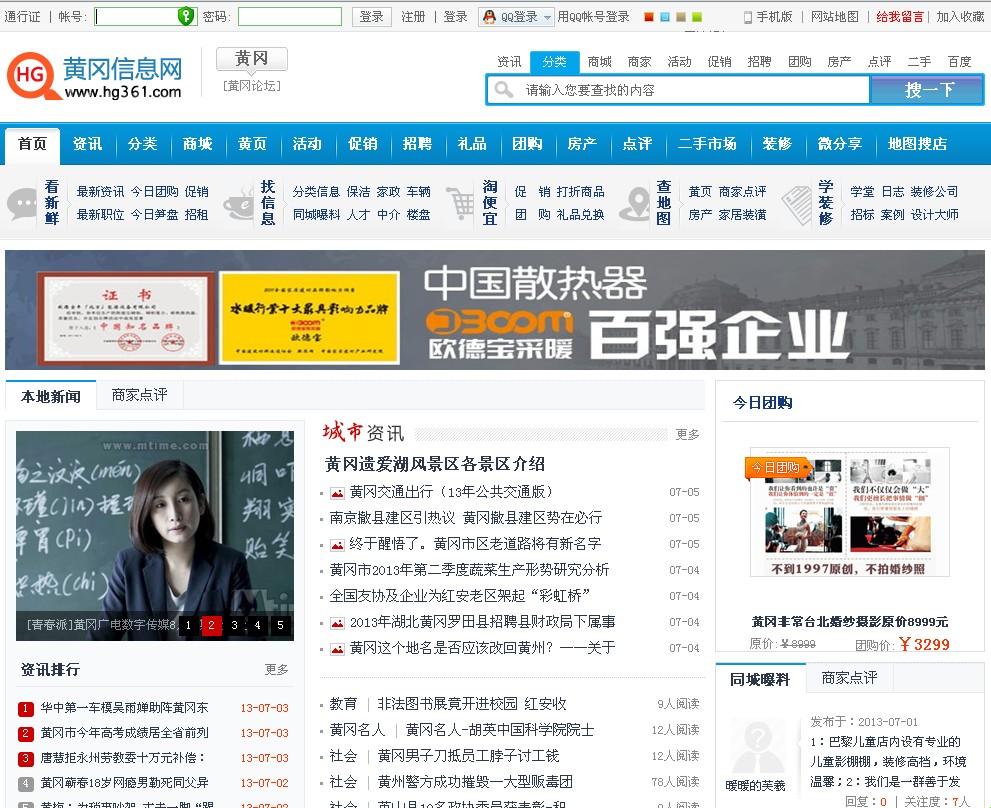Click the 网站地图 link
Screen dimensions: 991x808
point(835,17)
